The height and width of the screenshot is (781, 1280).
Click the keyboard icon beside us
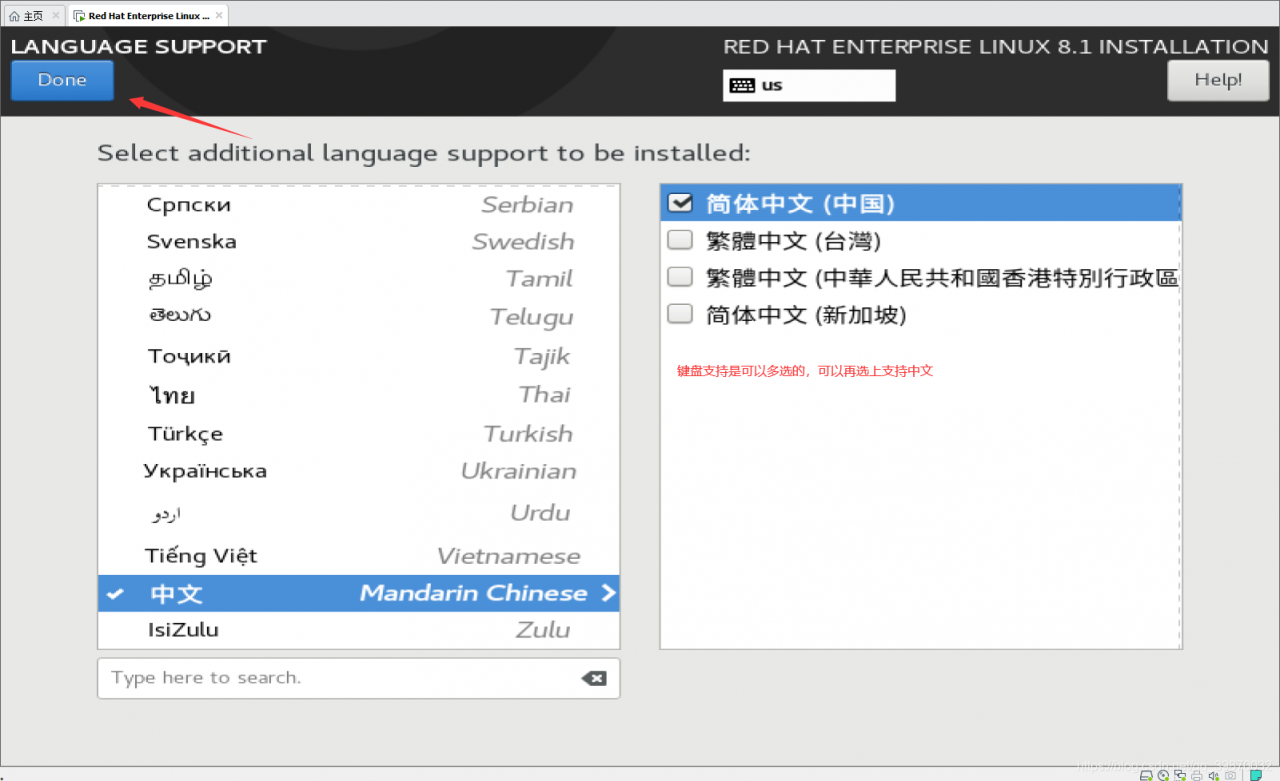click(x=742, y=85)
